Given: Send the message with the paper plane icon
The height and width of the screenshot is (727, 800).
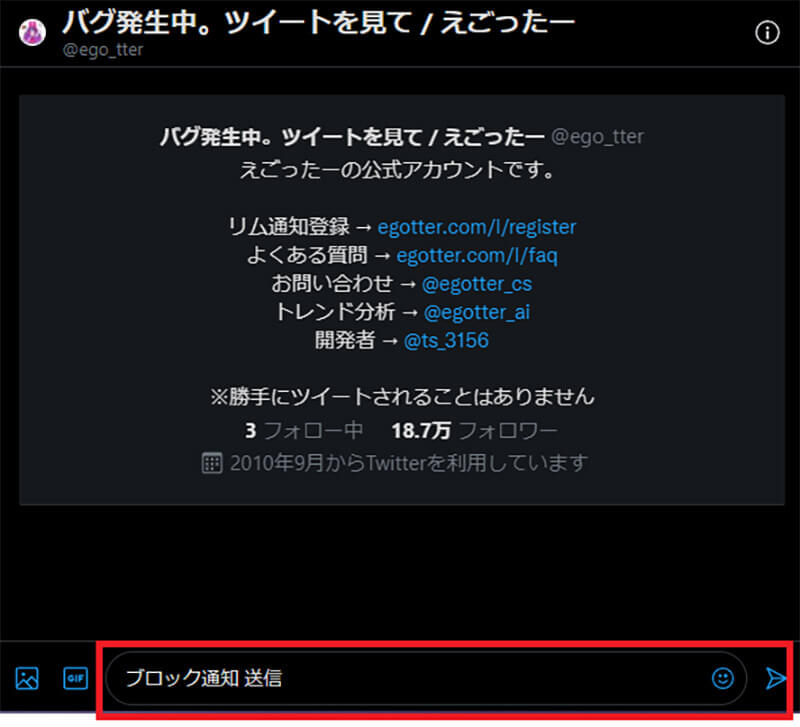Looking at the screenshot, I should pos(776,679).
